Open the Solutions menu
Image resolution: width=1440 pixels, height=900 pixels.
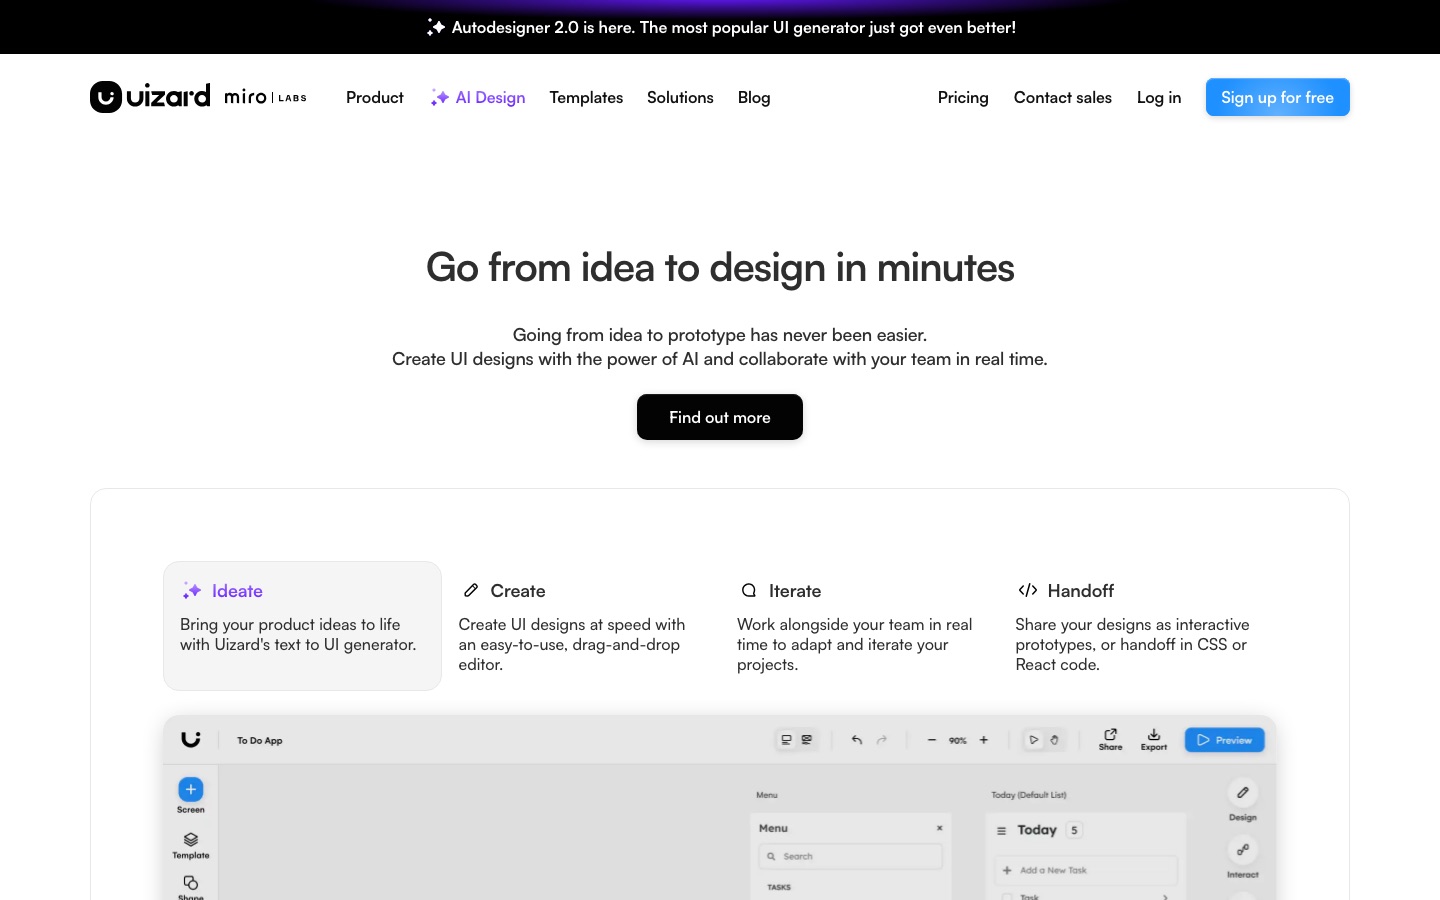[x=680, y=97]
